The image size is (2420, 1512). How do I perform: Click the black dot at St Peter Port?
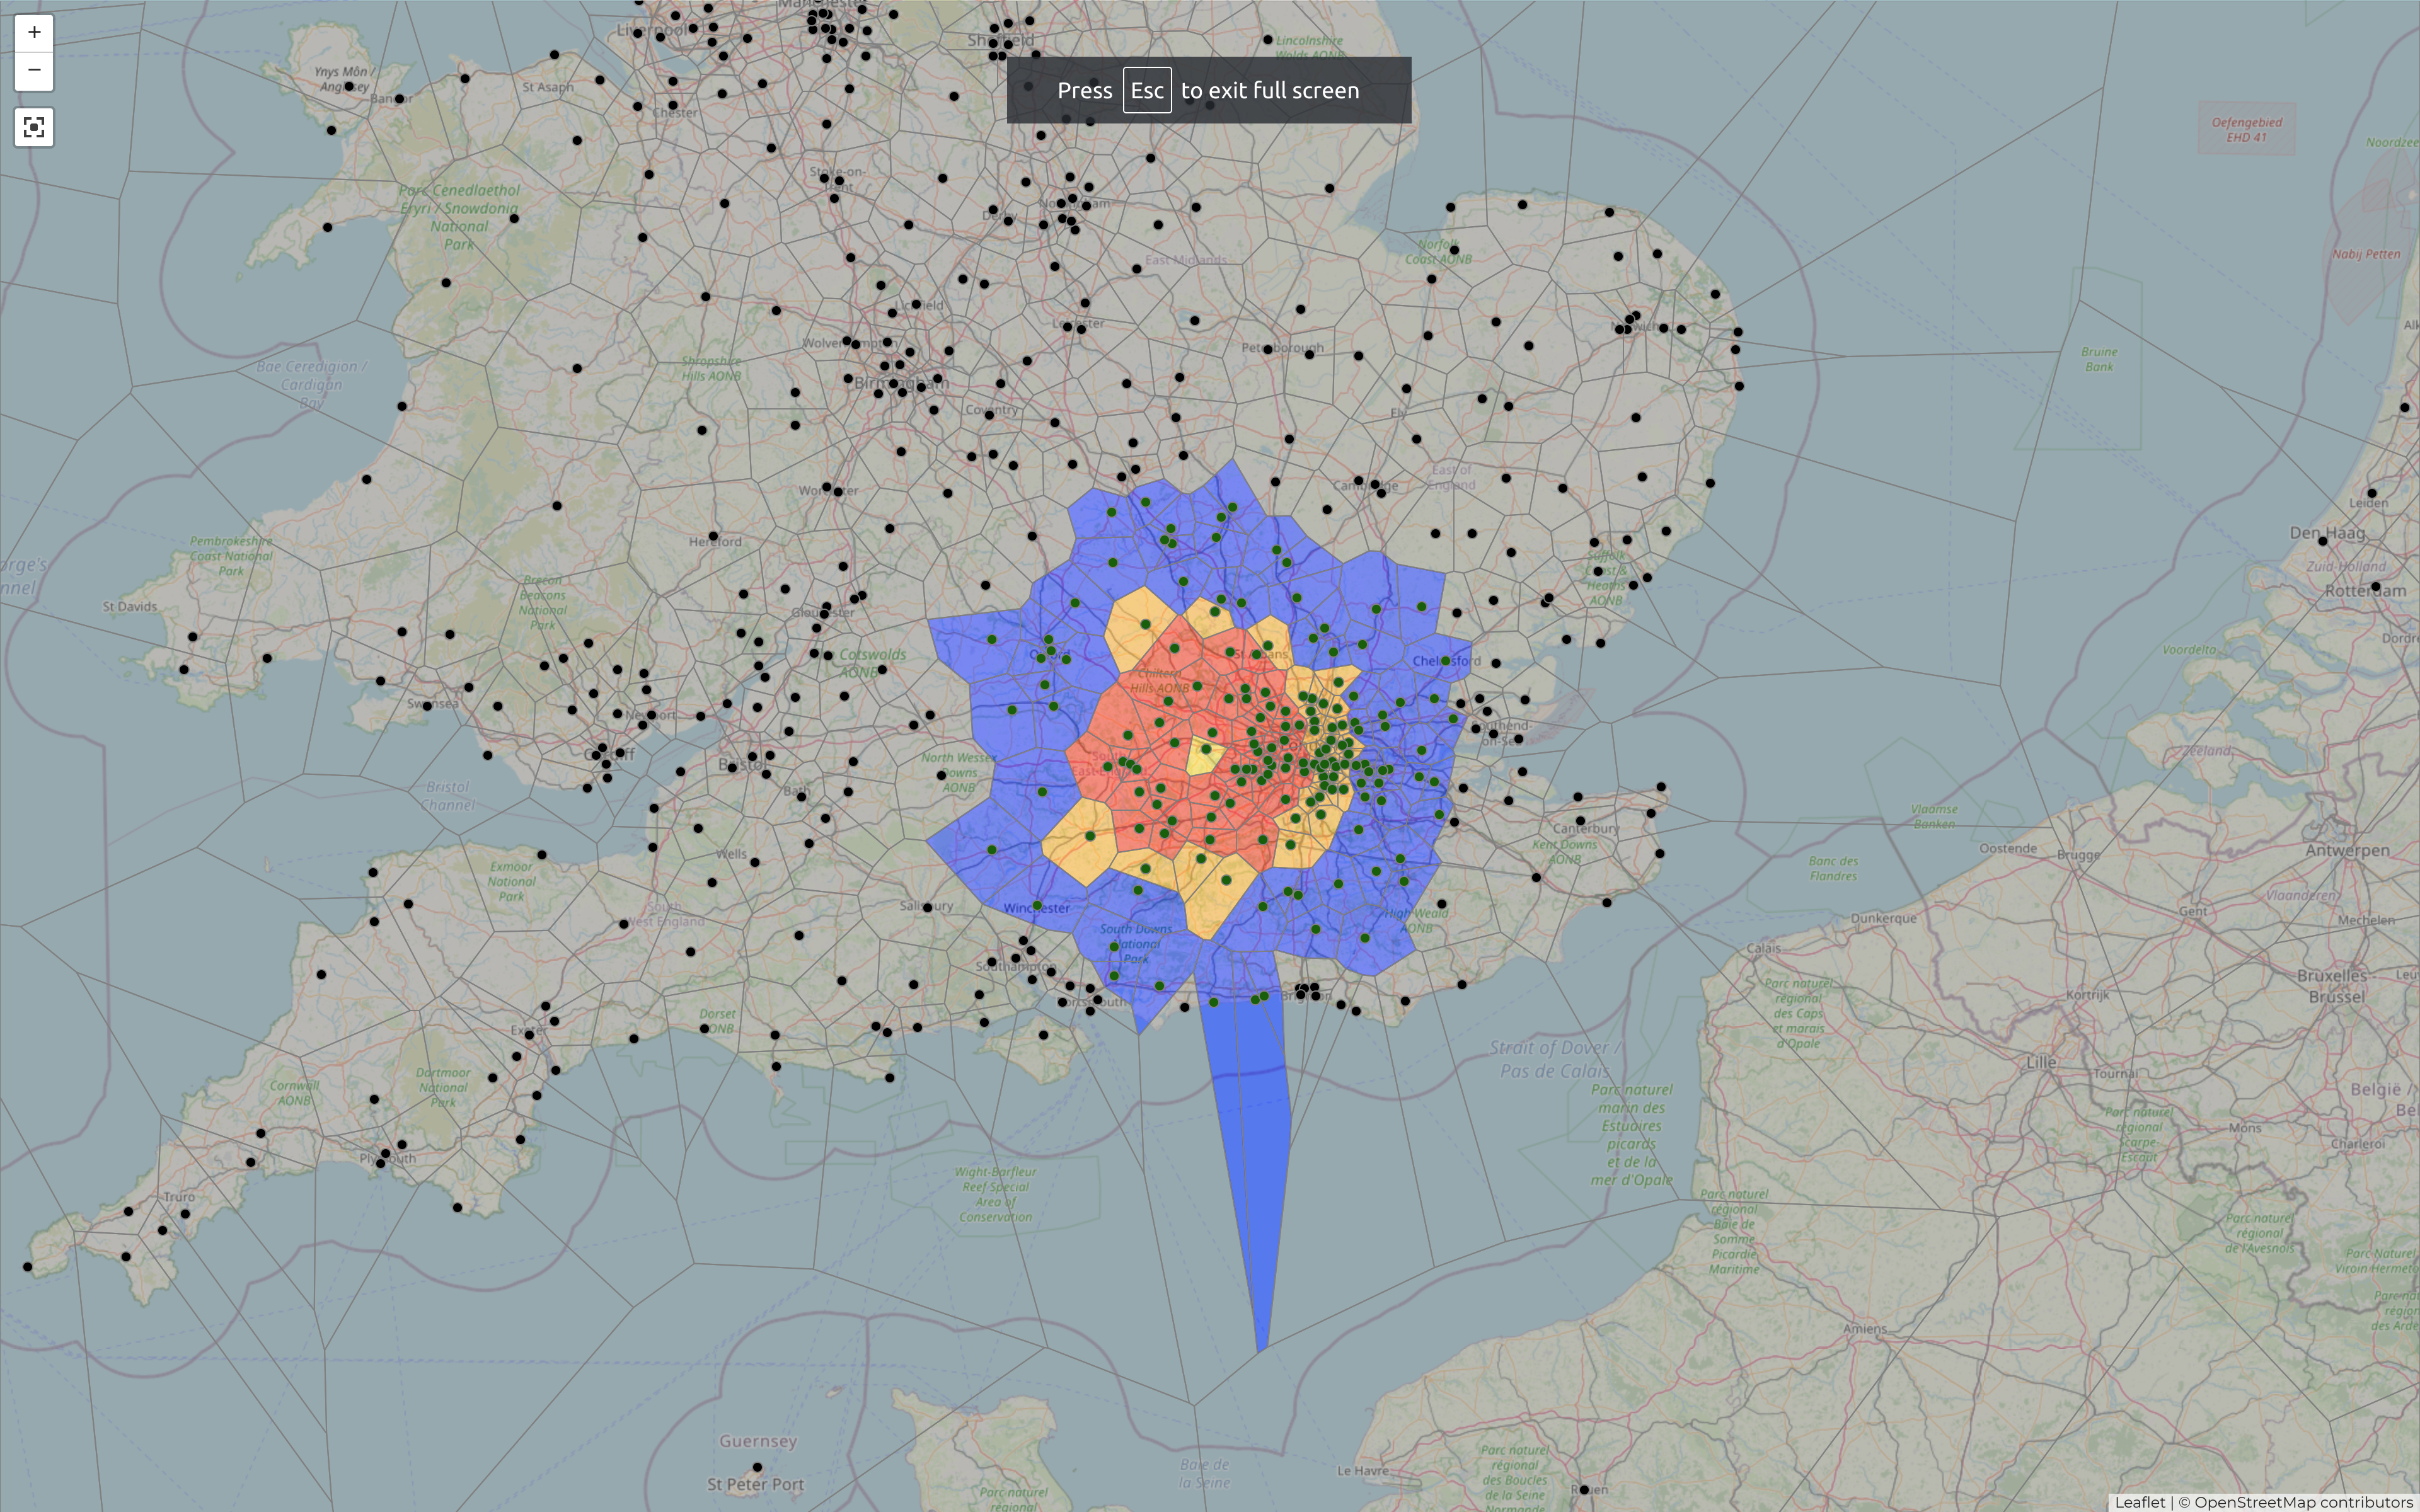[x=757, y=1467]
